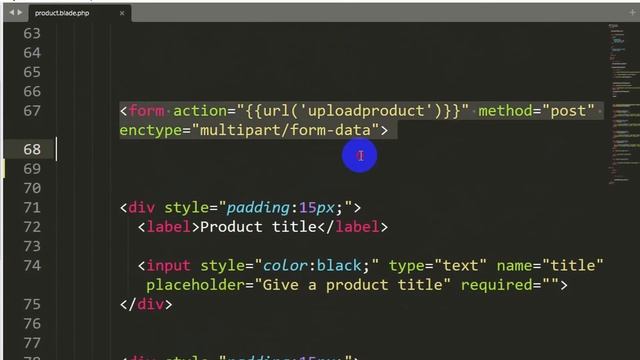Click the minimap code overview
640x360 pixels.
(x=623, y=104)
